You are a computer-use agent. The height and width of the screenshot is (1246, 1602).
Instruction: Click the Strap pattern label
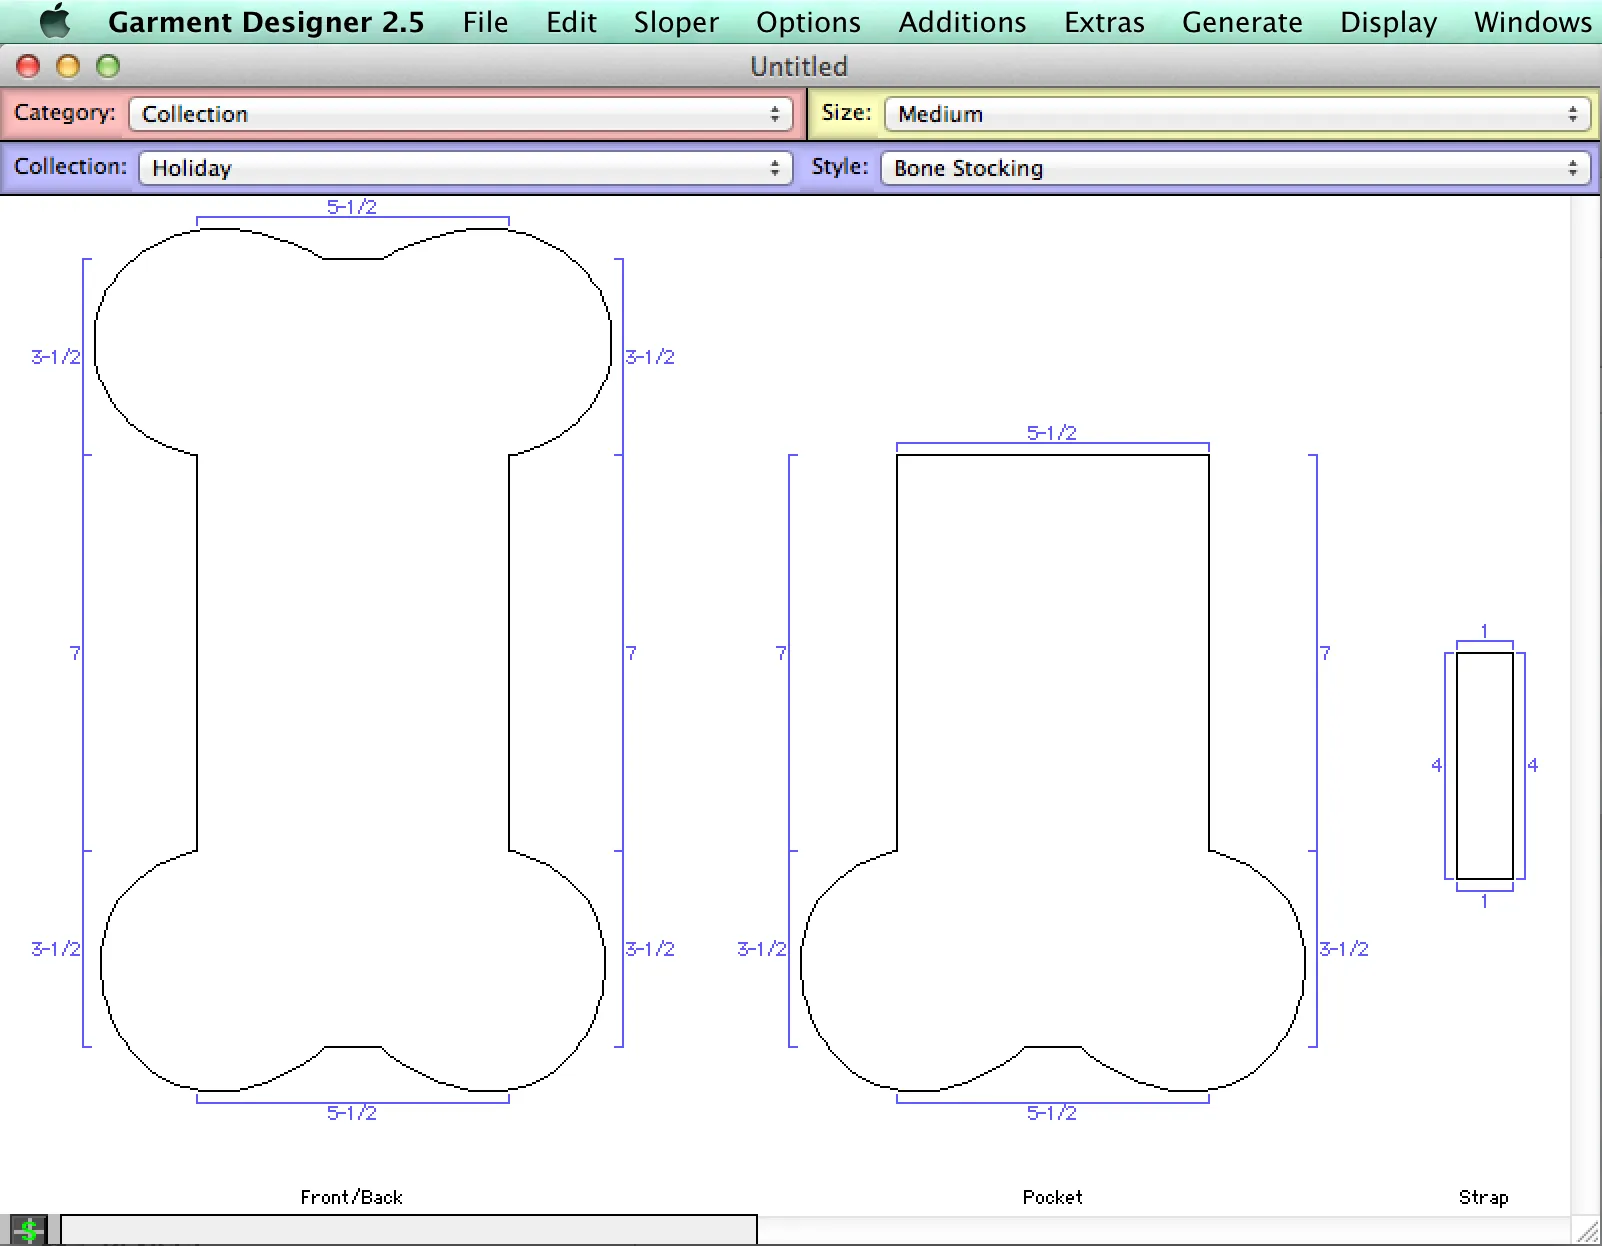point(1483,1197)
